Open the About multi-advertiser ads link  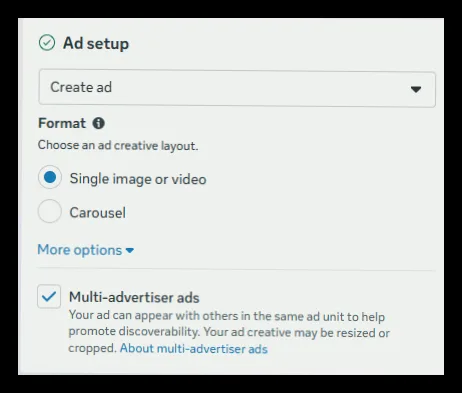point(194,349)
